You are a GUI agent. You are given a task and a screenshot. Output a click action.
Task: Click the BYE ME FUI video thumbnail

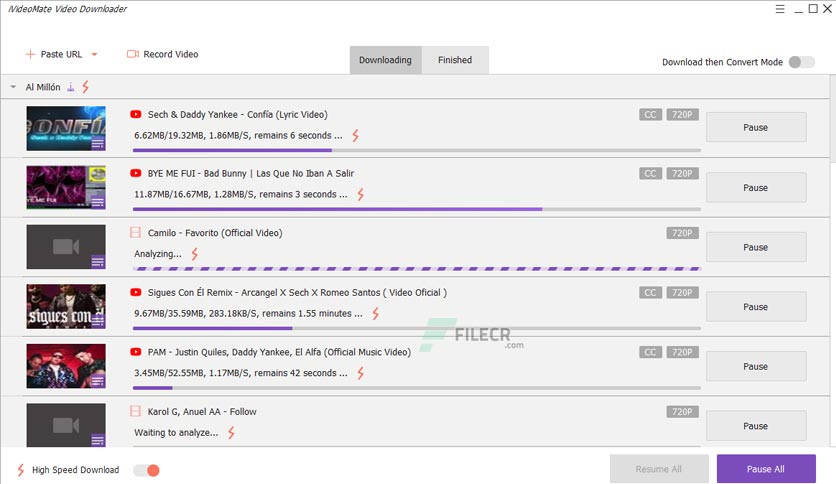pos(66,187)
